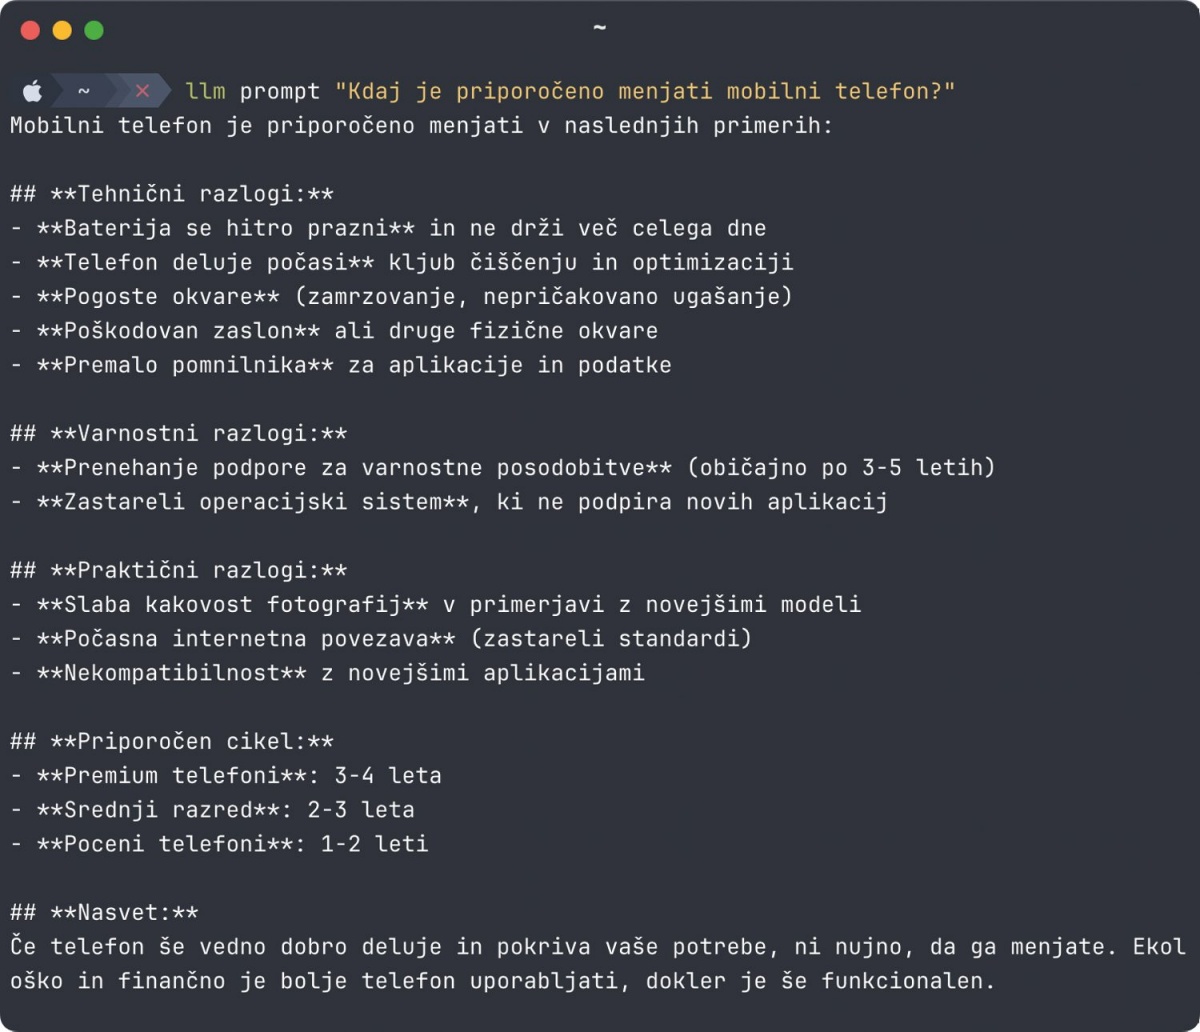Screen dimensions: 1200x1032
Task: Click the llm command word
Action: tap(205, 92)
